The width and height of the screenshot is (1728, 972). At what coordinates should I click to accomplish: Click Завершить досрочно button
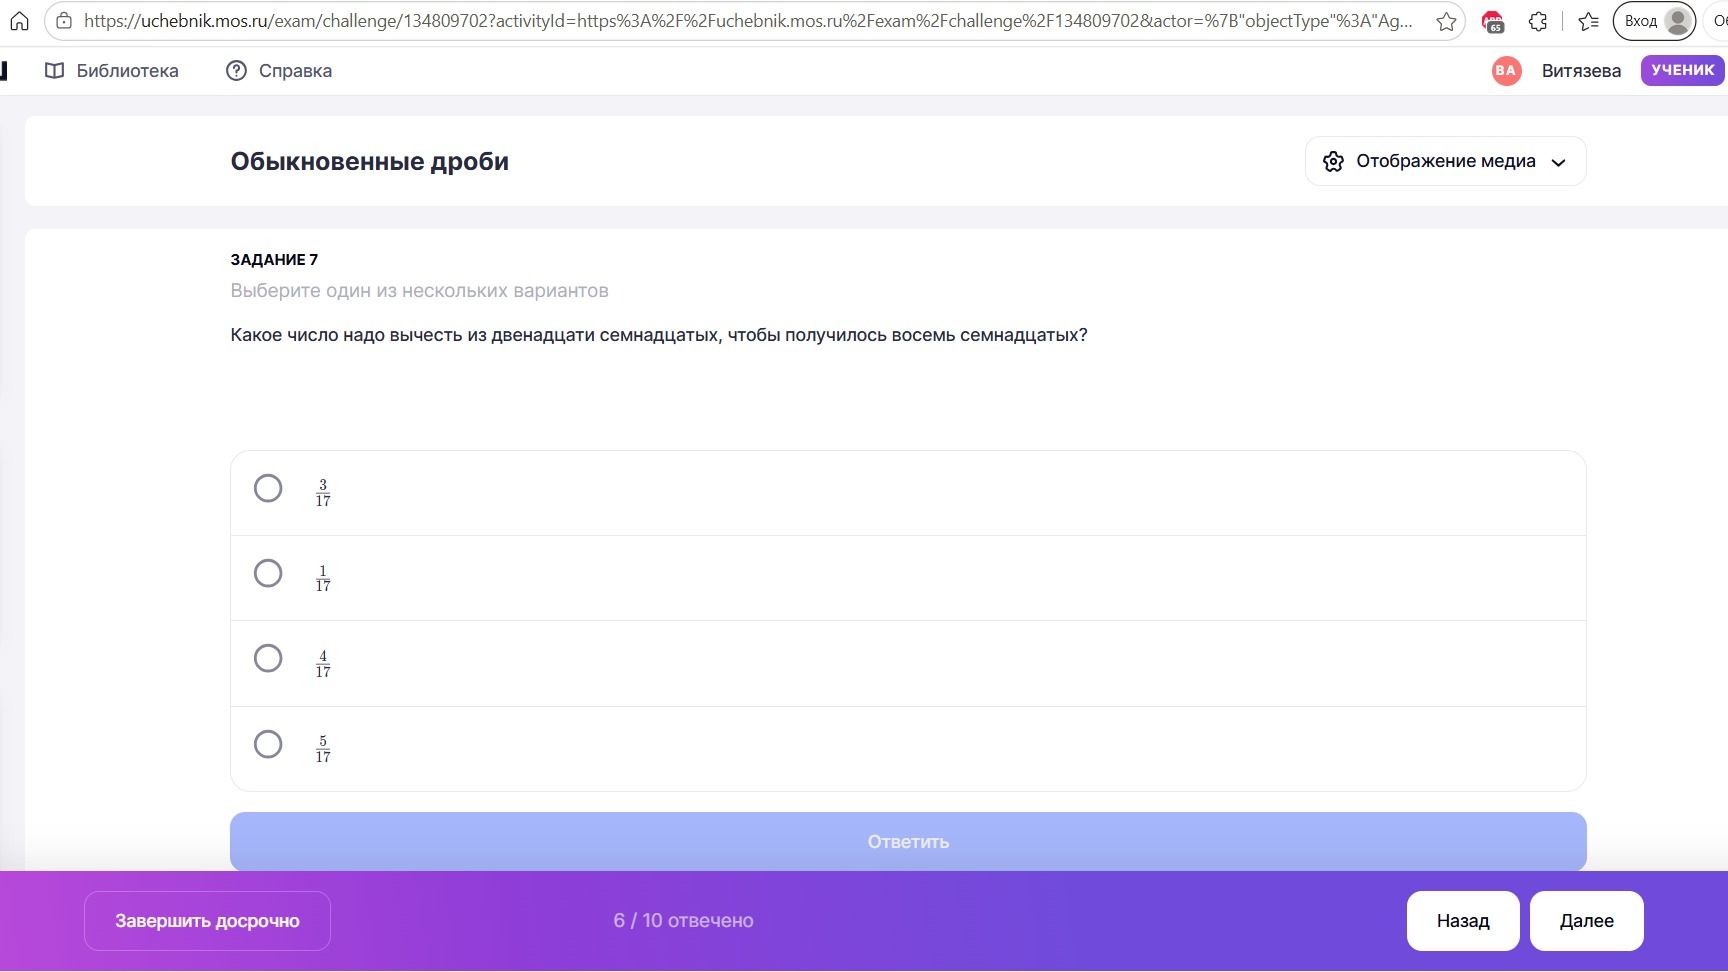click(x=207, y=921)
